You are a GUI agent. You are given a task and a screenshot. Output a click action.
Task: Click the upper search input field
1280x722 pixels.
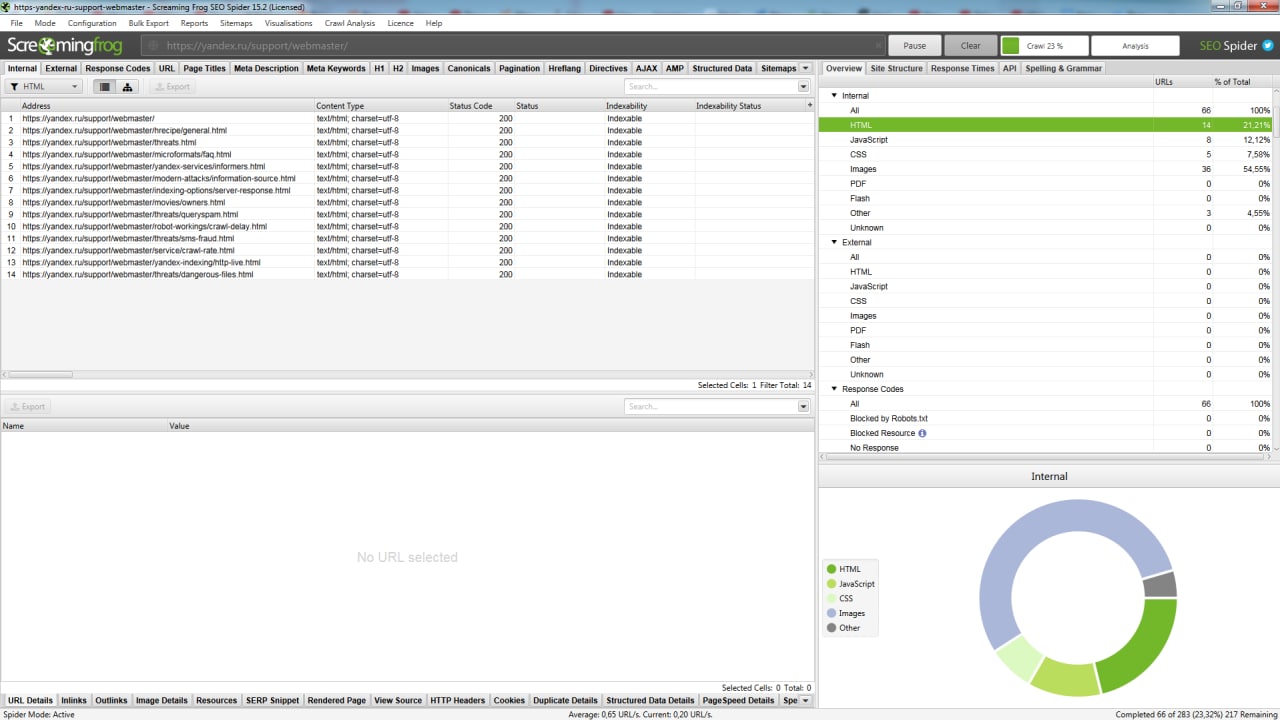pyautogui.click(x=711, y=87)
